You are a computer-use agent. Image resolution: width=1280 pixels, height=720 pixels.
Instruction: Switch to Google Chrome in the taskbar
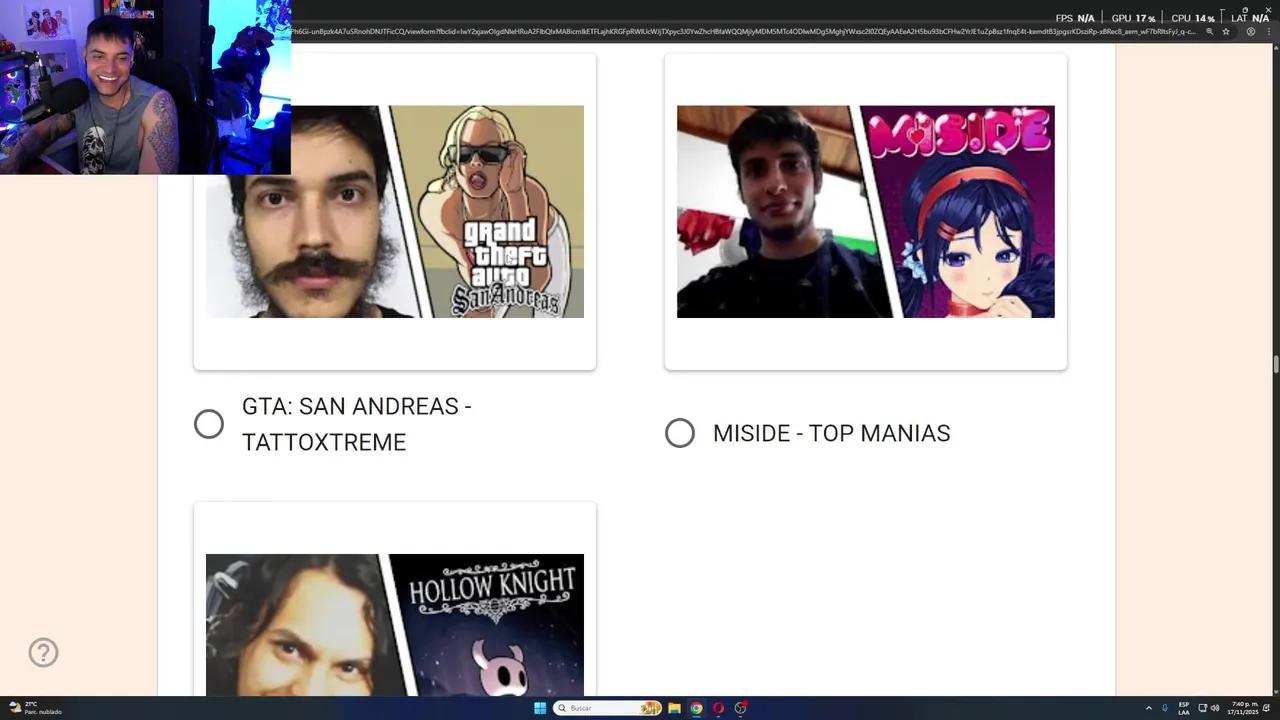696,708
